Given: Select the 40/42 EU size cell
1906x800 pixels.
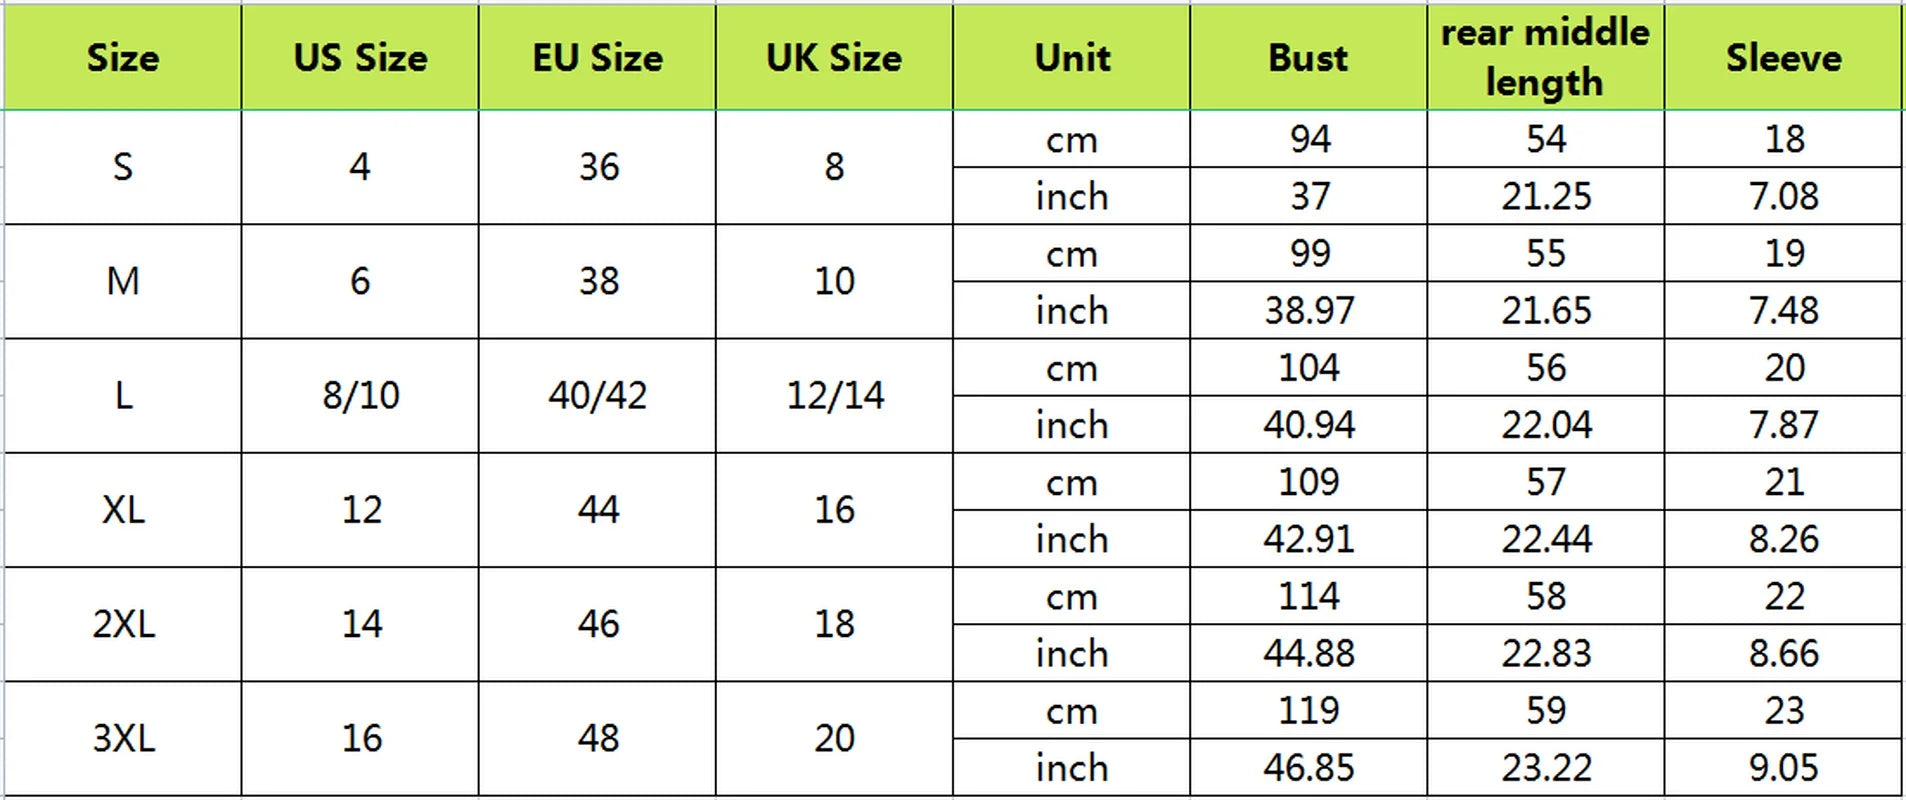Looking at the screenshot, I should point(597,395).
